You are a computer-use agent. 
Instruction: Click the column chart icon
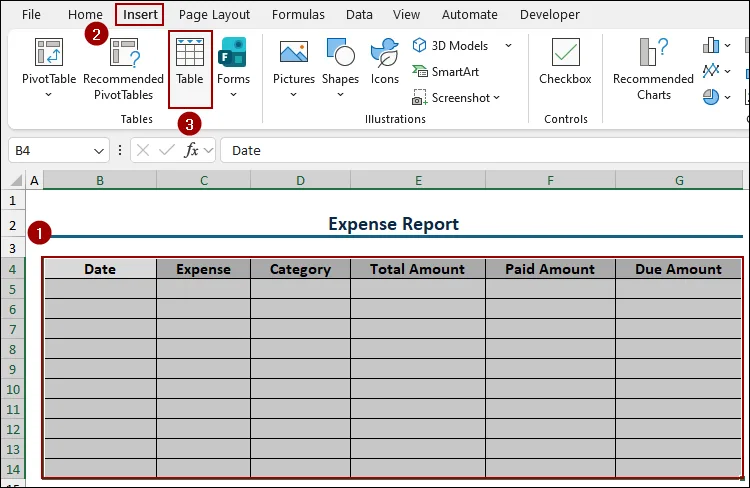click(711, 45)
